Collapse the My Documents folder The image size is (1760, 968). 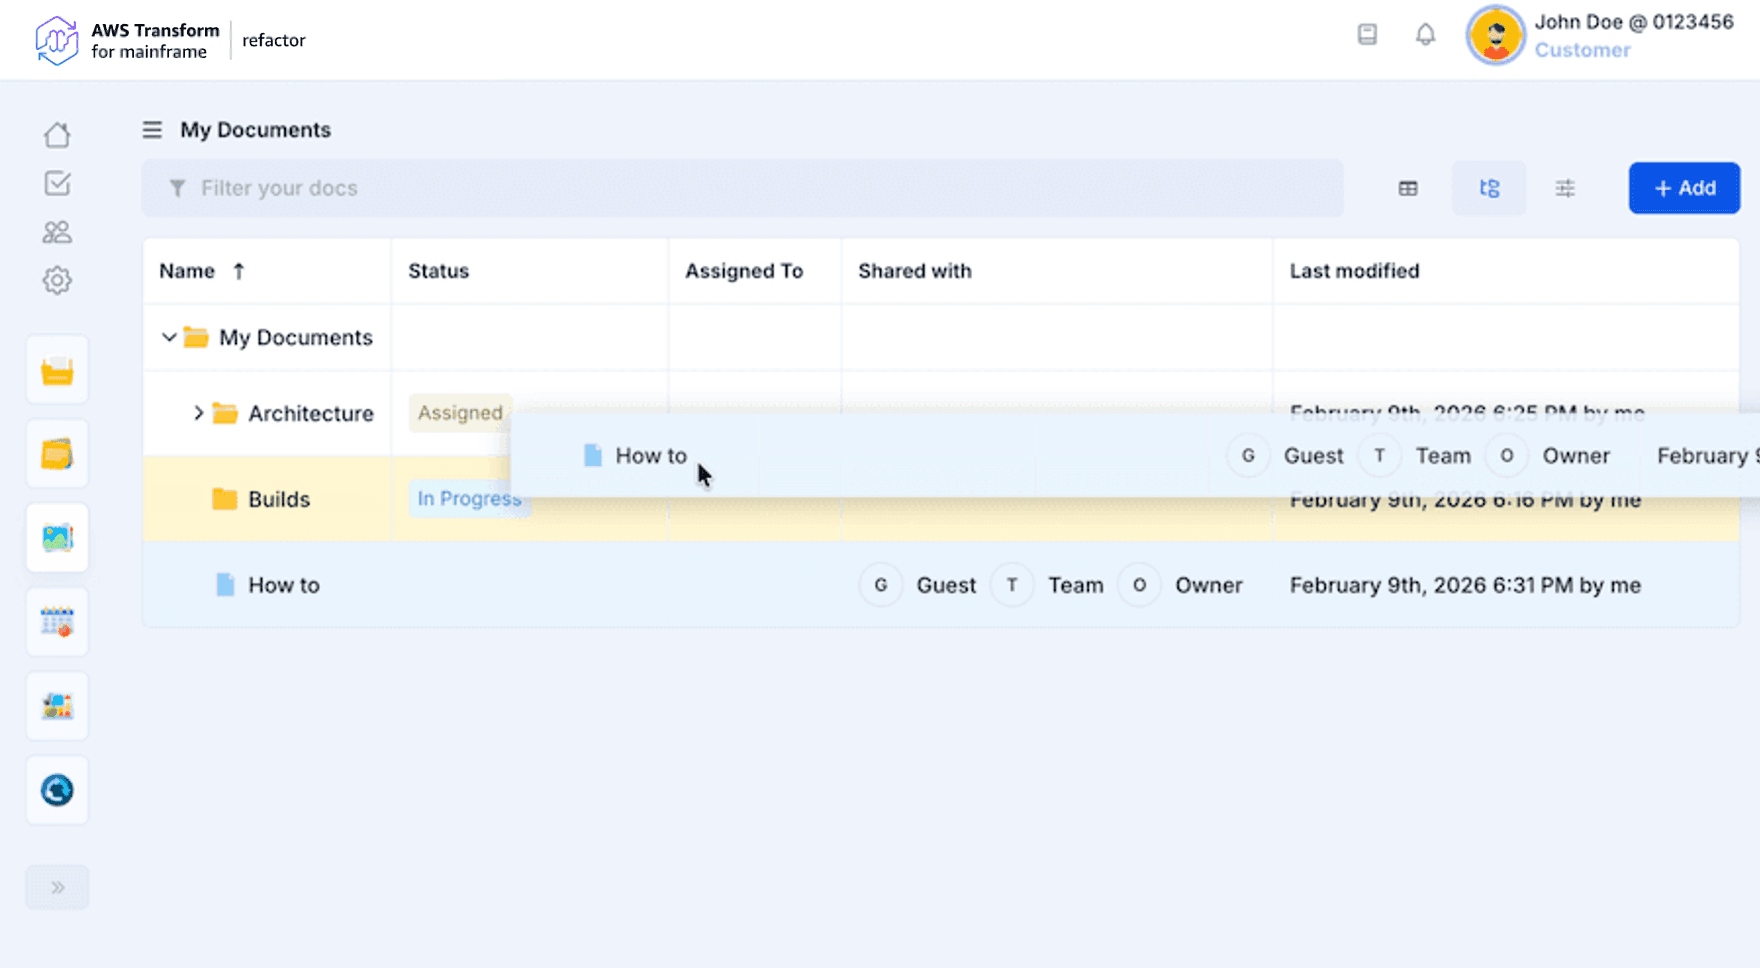(169, 337)
